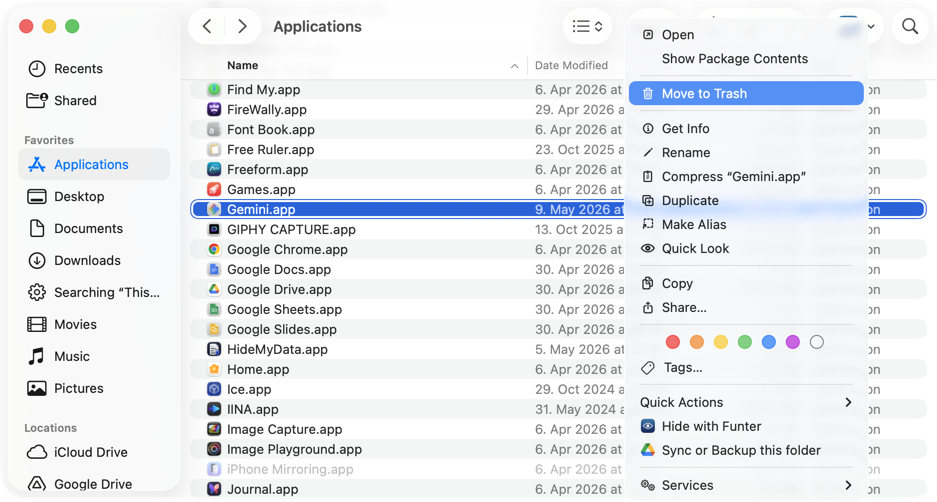937x502 pixels.
Task: Expand the Quick Actions submenu arrow
Action: [848, 402]
